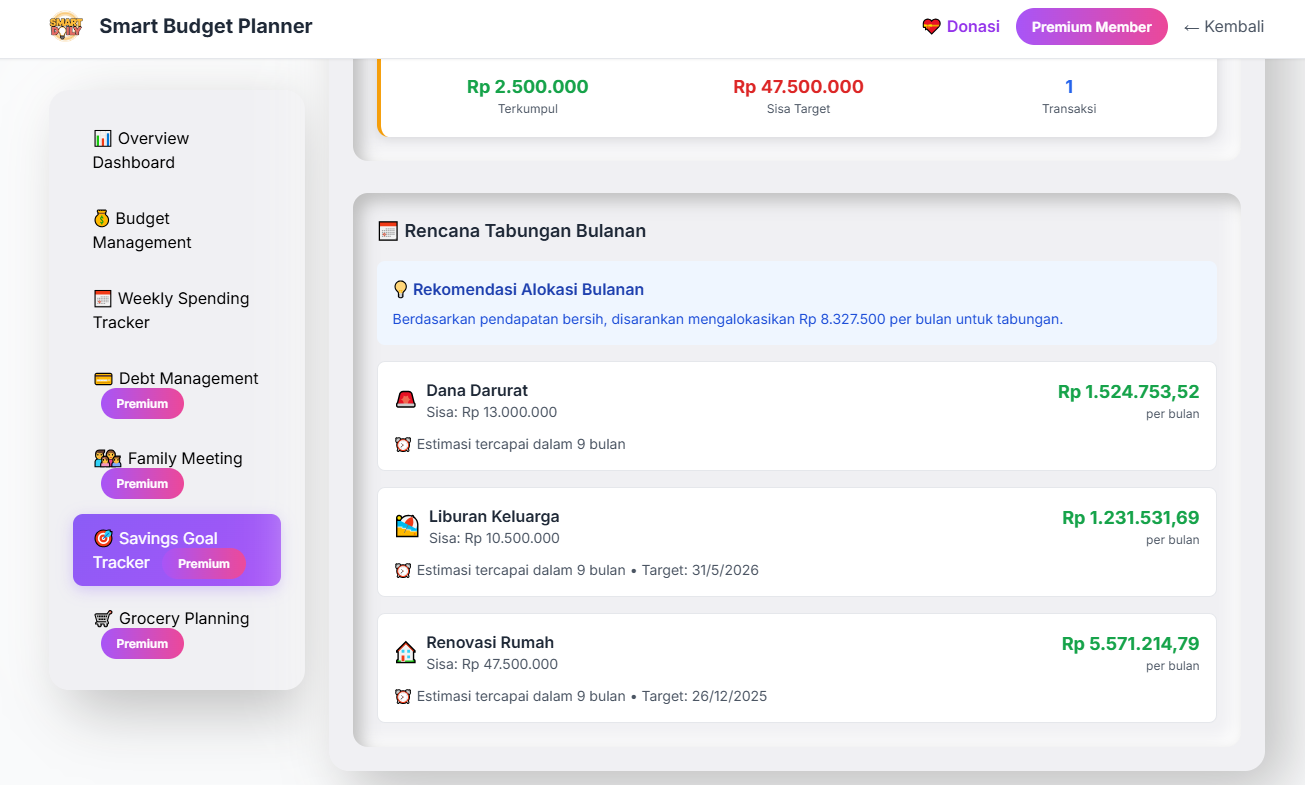This screenshot has width=1305, height=785.
Task: Click the siren icon for Dana Darurat
Action: (x=405, y=400)
